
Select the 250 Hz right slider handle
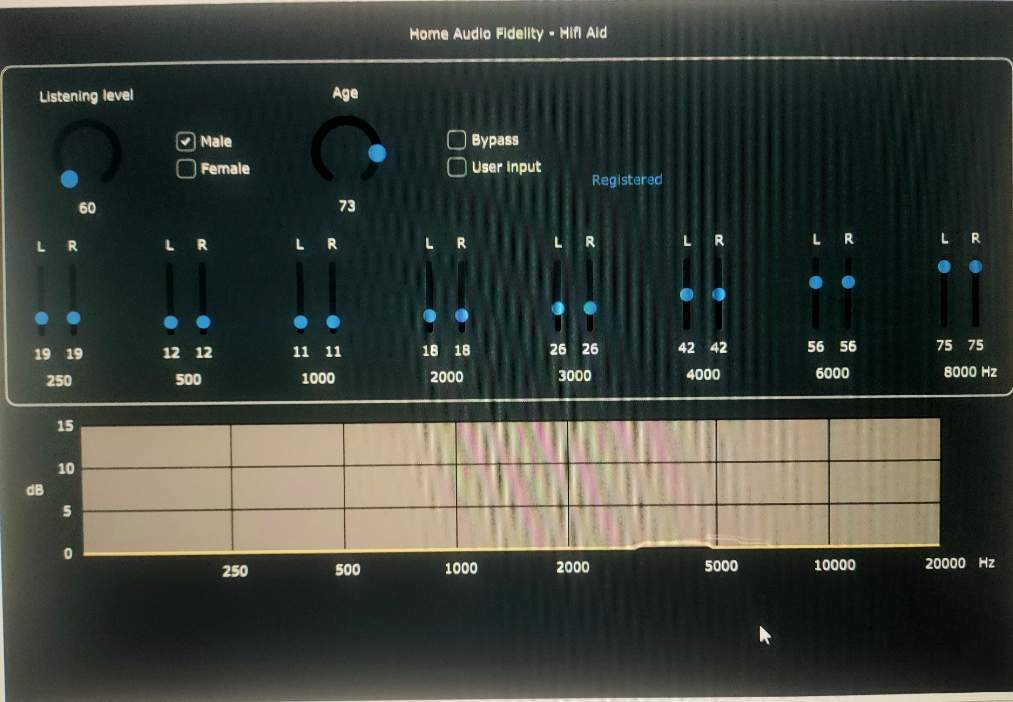click(74, 318)
